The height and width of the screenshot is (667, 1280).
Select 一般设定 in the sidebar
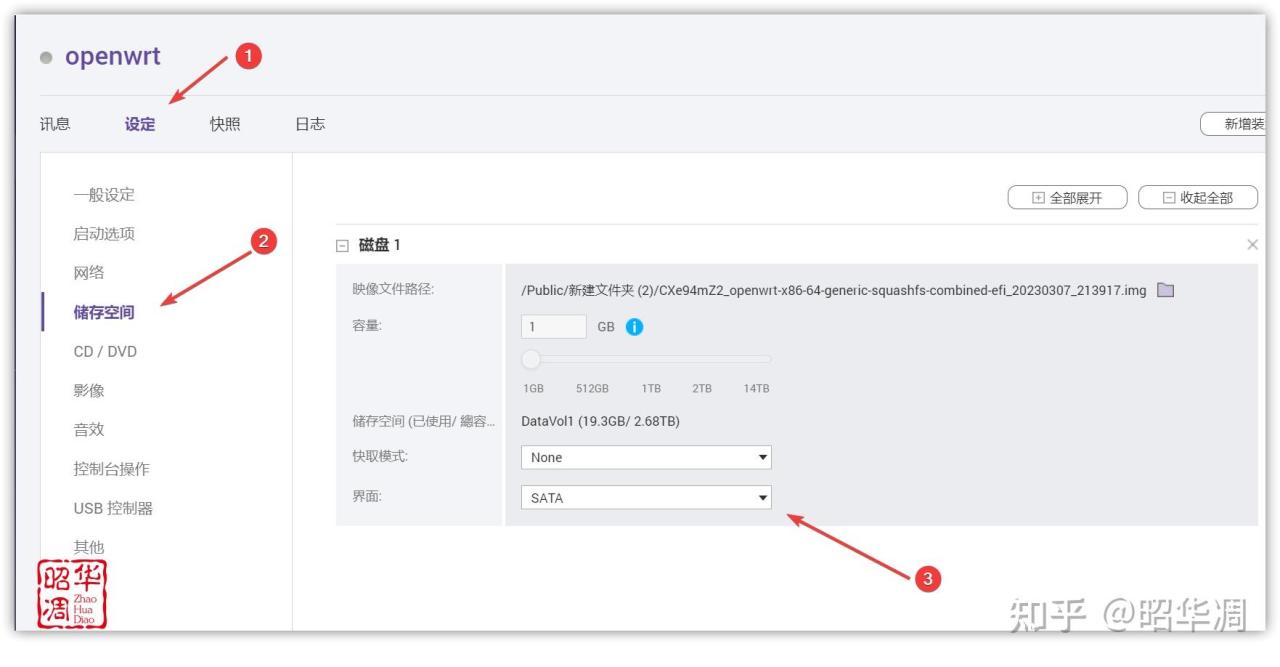[x=104, y=195]
